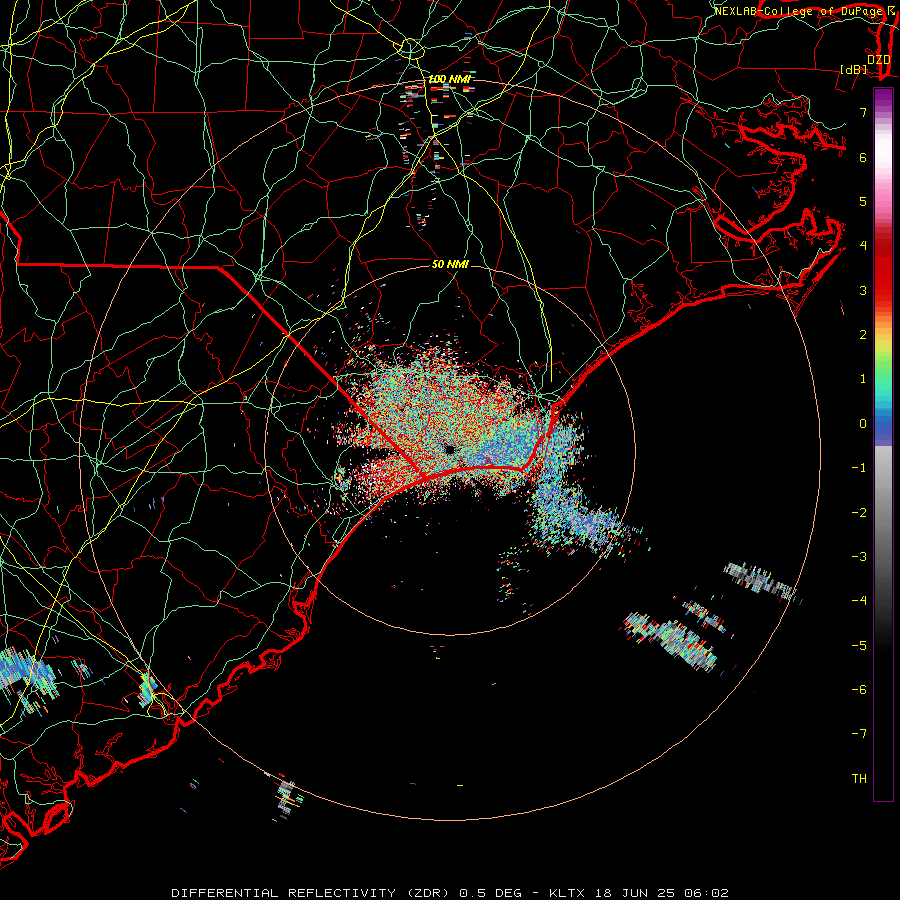Click the "KLTX" station identifier in the caption

pyautogui.click(x=567, y=893)
